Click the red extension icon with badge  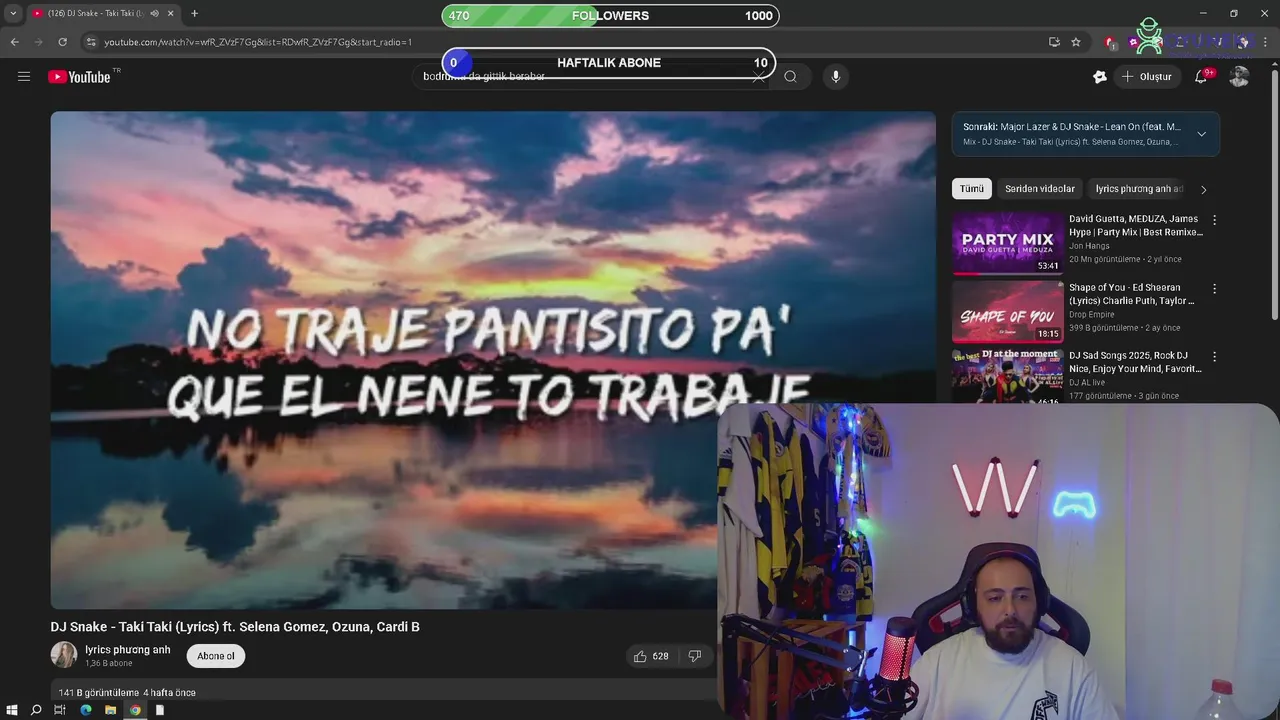click(x=1109, y=42)
